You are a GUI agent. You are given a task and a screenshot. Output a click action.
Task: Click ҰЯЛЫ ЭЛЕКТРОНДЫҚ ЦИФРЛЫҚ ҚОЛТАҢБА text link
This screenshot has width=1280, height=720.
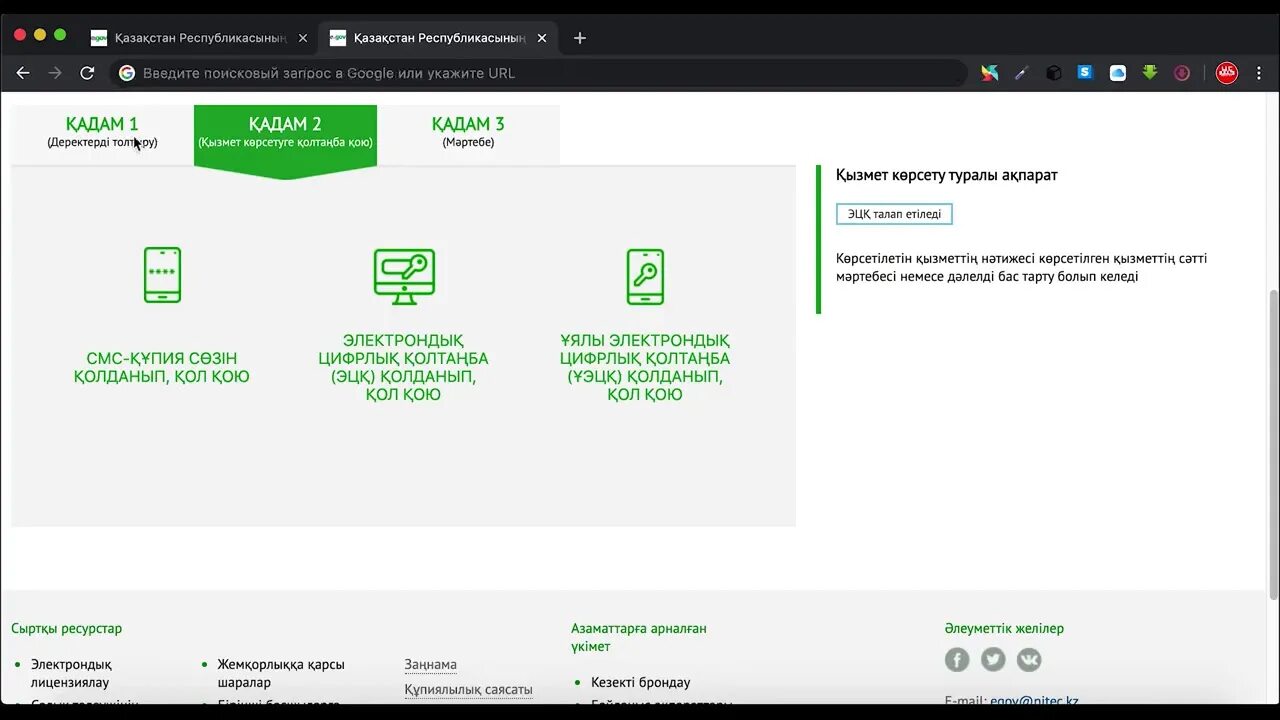[x=645, y=368]
